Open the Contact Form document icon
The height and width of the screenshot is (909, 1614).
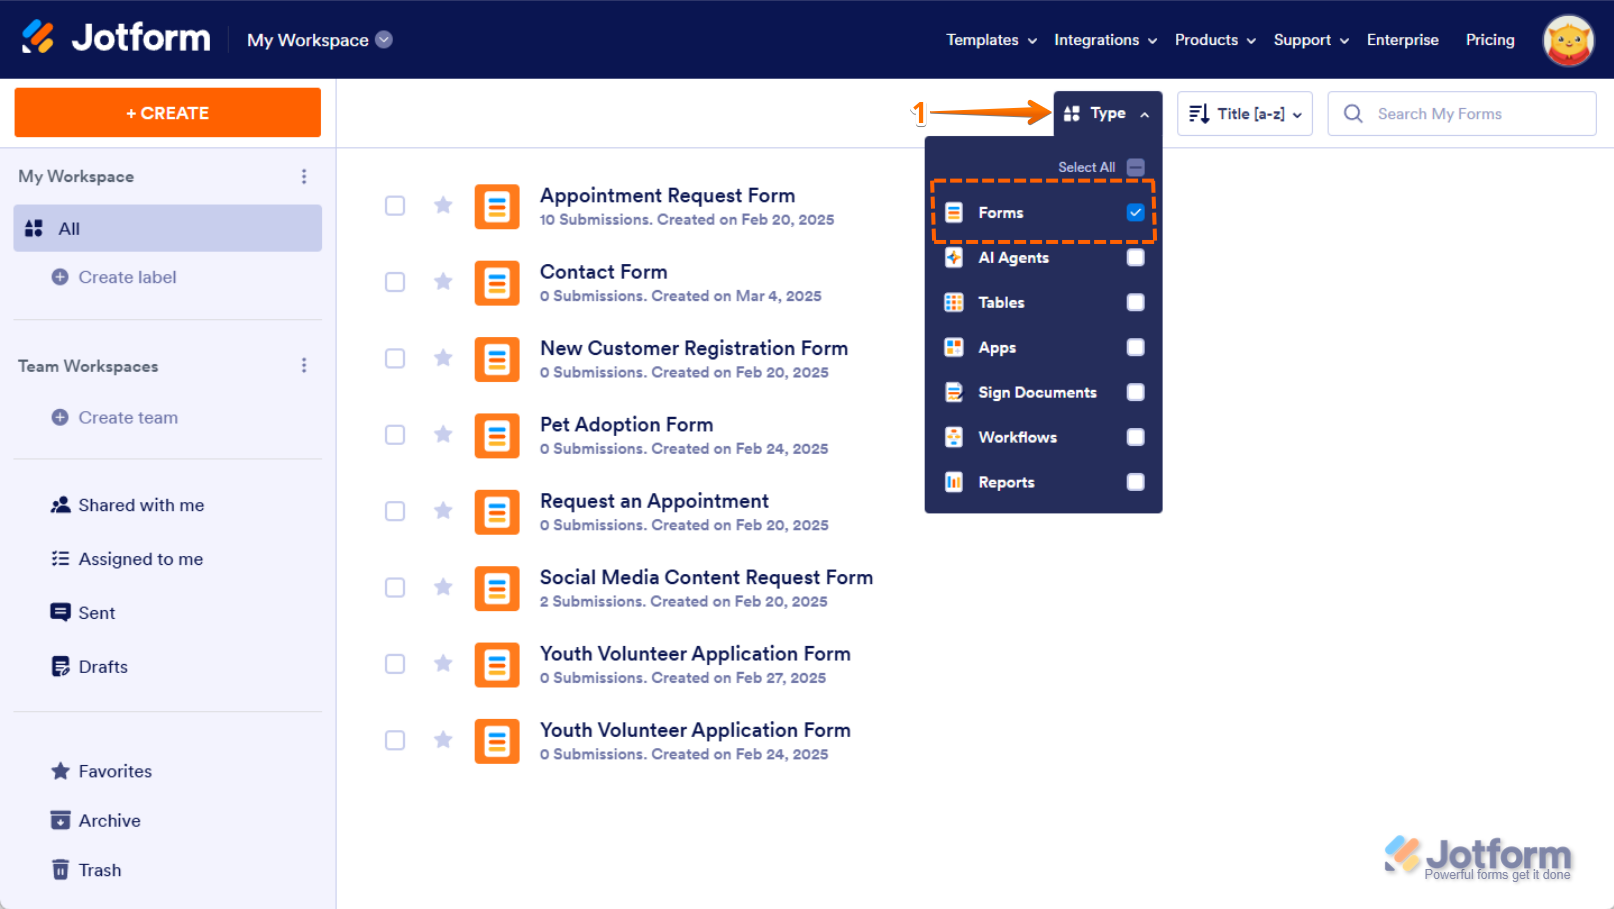[x=497, y=282]
